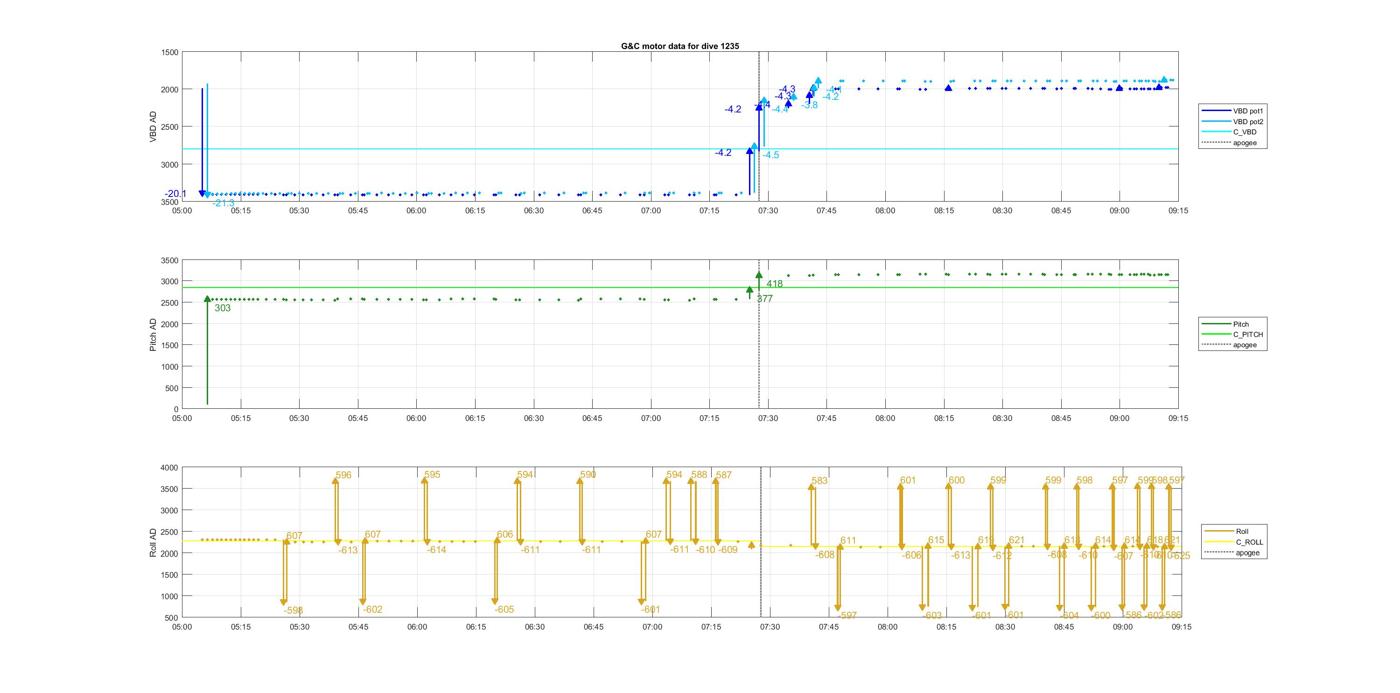Viewport: 1400px width, 693px height.
Task: Click the '1500' y-axis tick of VBD plot
Action: [x=171, y=52]
